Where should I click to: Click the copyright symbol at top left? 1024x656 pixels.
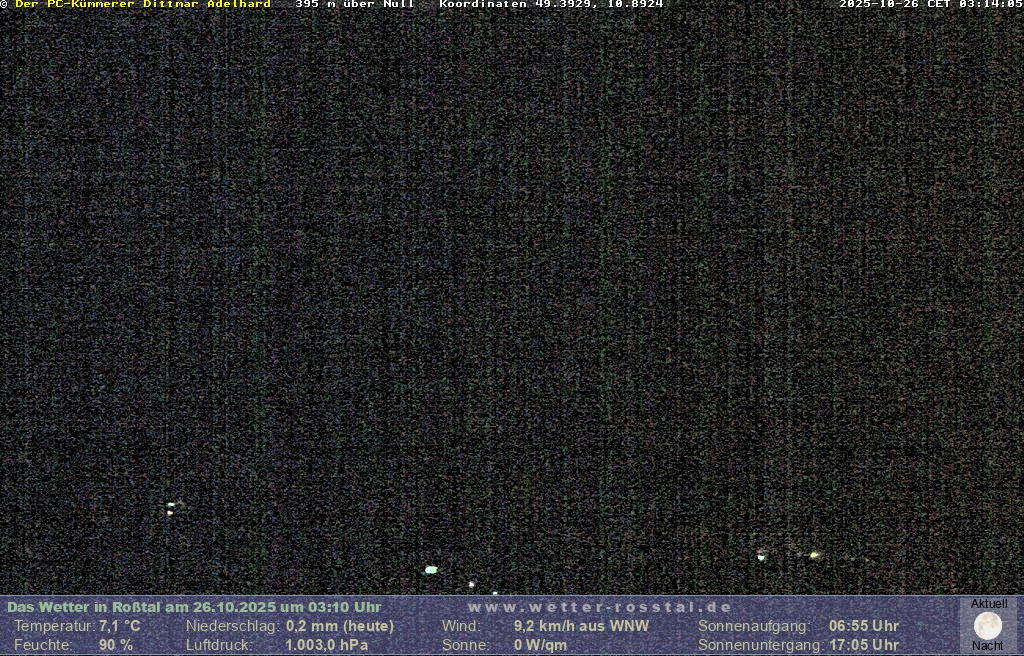pos(4,4)
